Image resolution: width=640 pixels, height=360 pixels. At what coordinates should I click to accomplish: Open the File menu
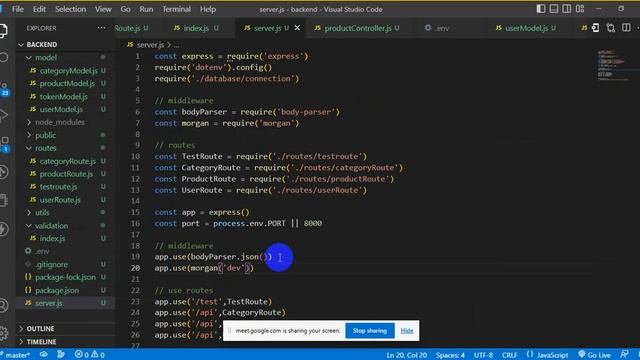[18, 9]
